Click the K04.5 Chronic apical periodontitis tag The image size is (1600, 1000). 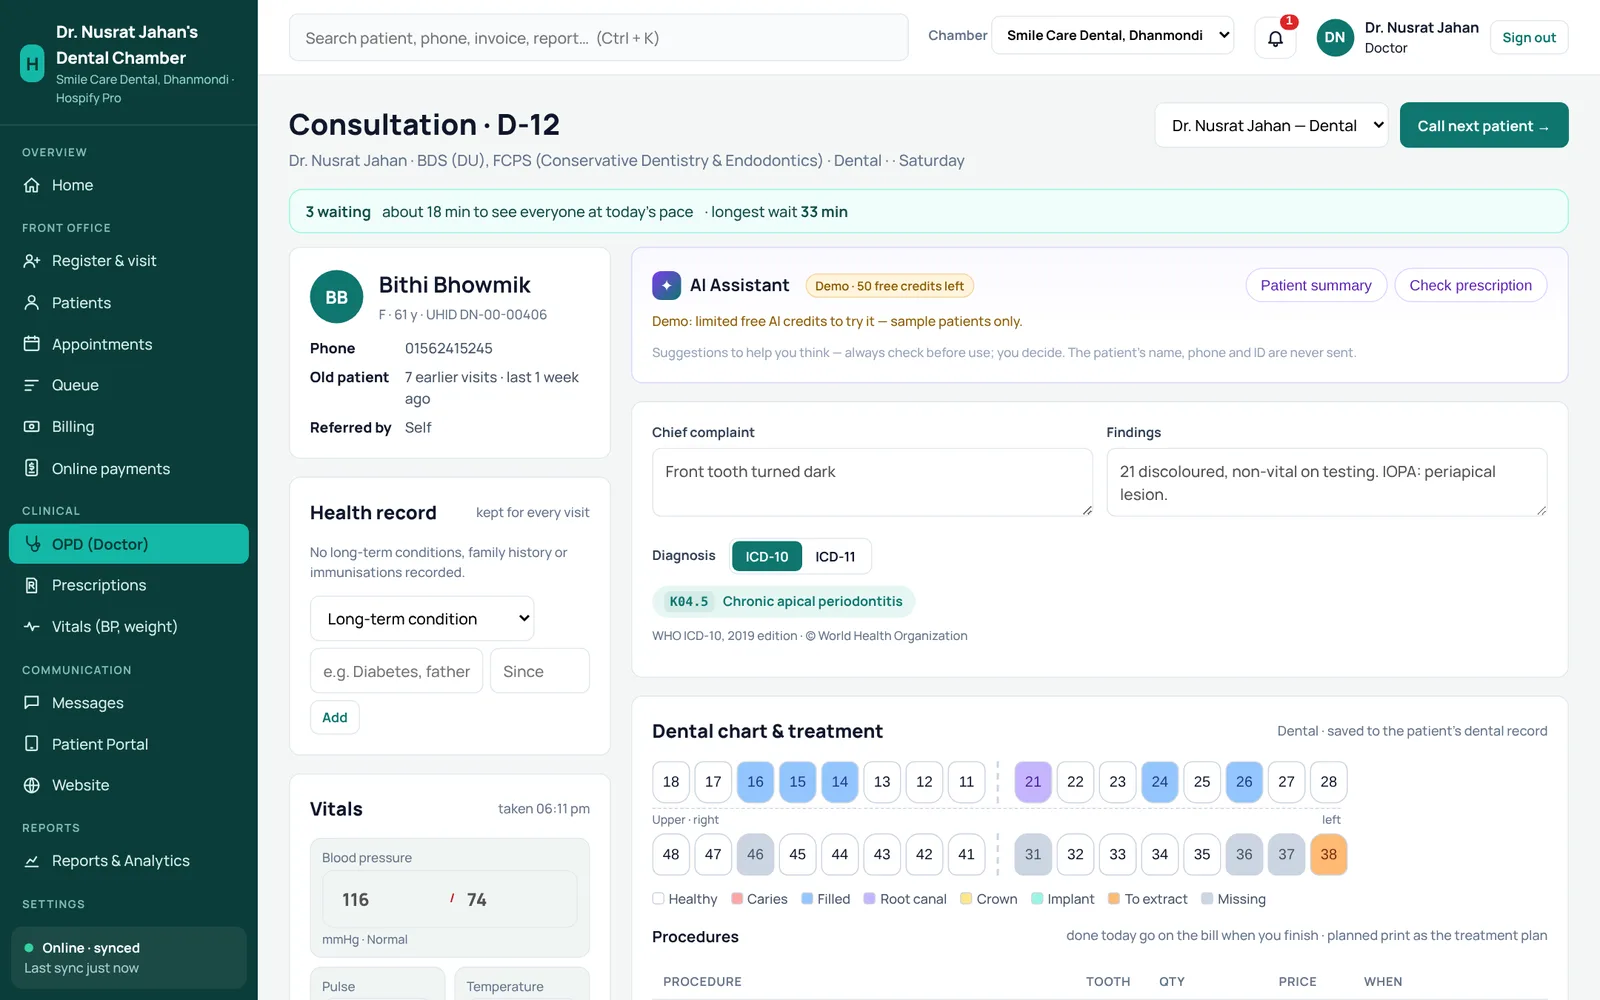click(784, 601)
